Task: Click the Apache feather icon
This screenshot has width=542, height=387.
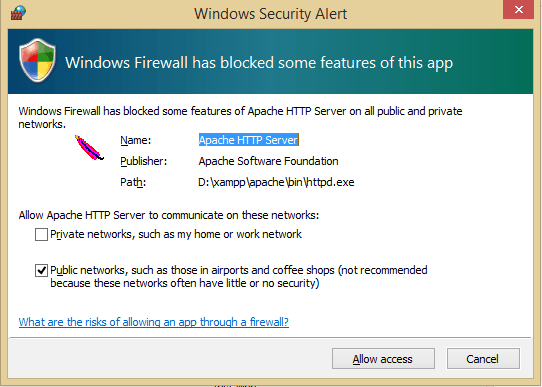Action: click(89, 148)
